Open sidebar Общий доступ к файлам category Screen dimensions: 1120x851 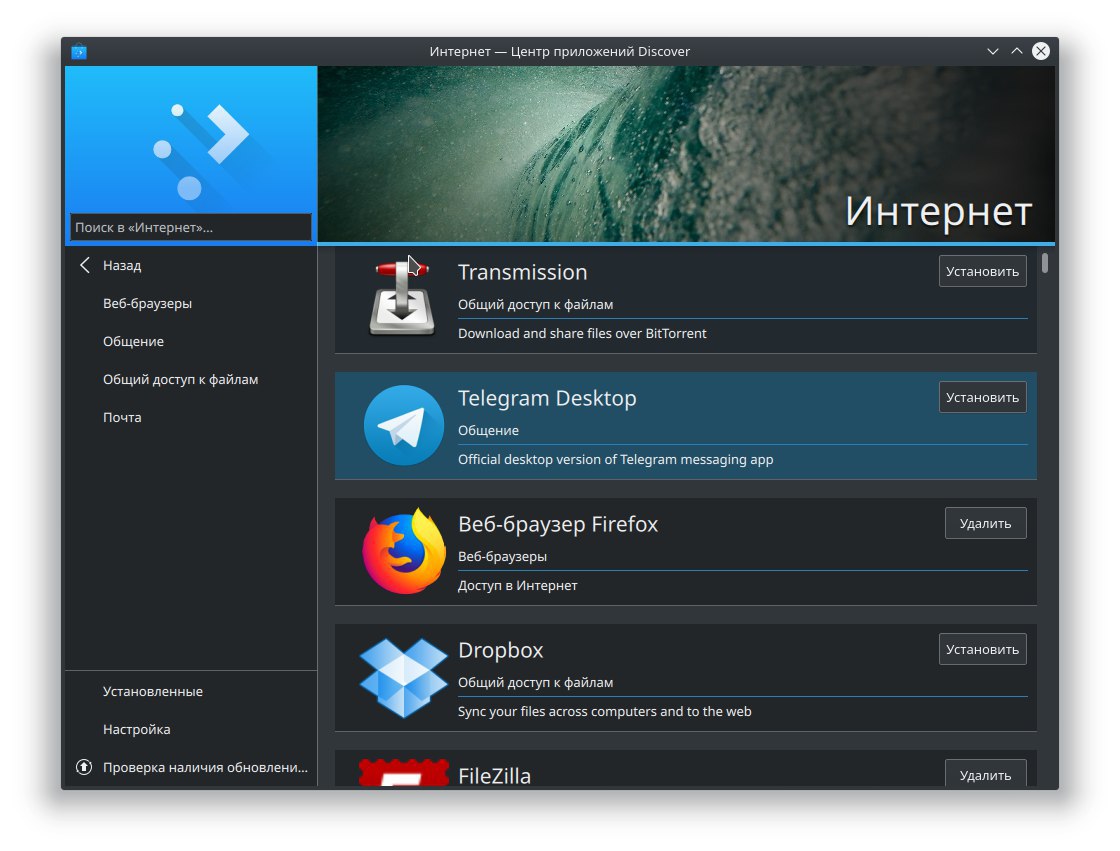pos(191,379)
